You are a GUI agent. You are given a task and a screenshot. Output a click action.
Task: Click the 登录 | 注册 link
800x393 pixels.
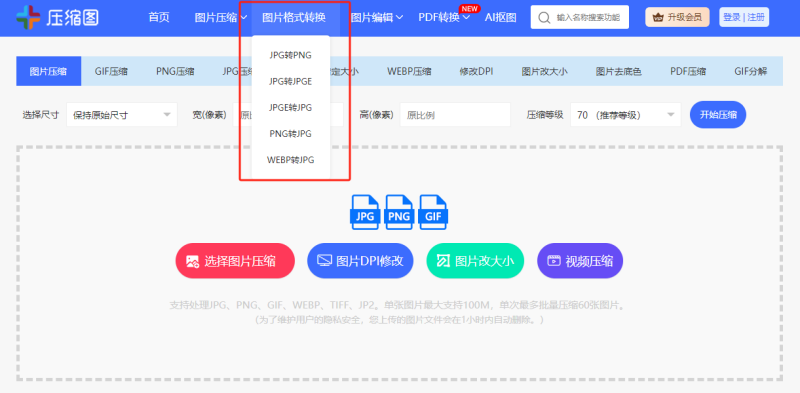[x=744, y=17]
